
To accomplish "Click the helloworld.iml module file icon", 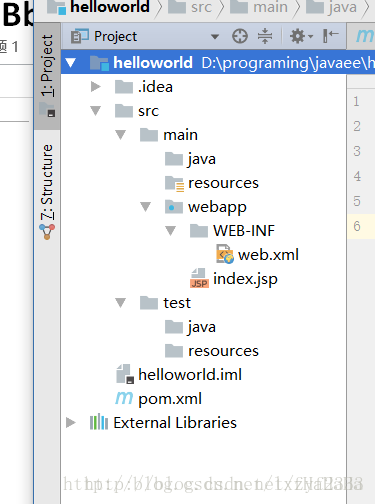I will (125, 374).
